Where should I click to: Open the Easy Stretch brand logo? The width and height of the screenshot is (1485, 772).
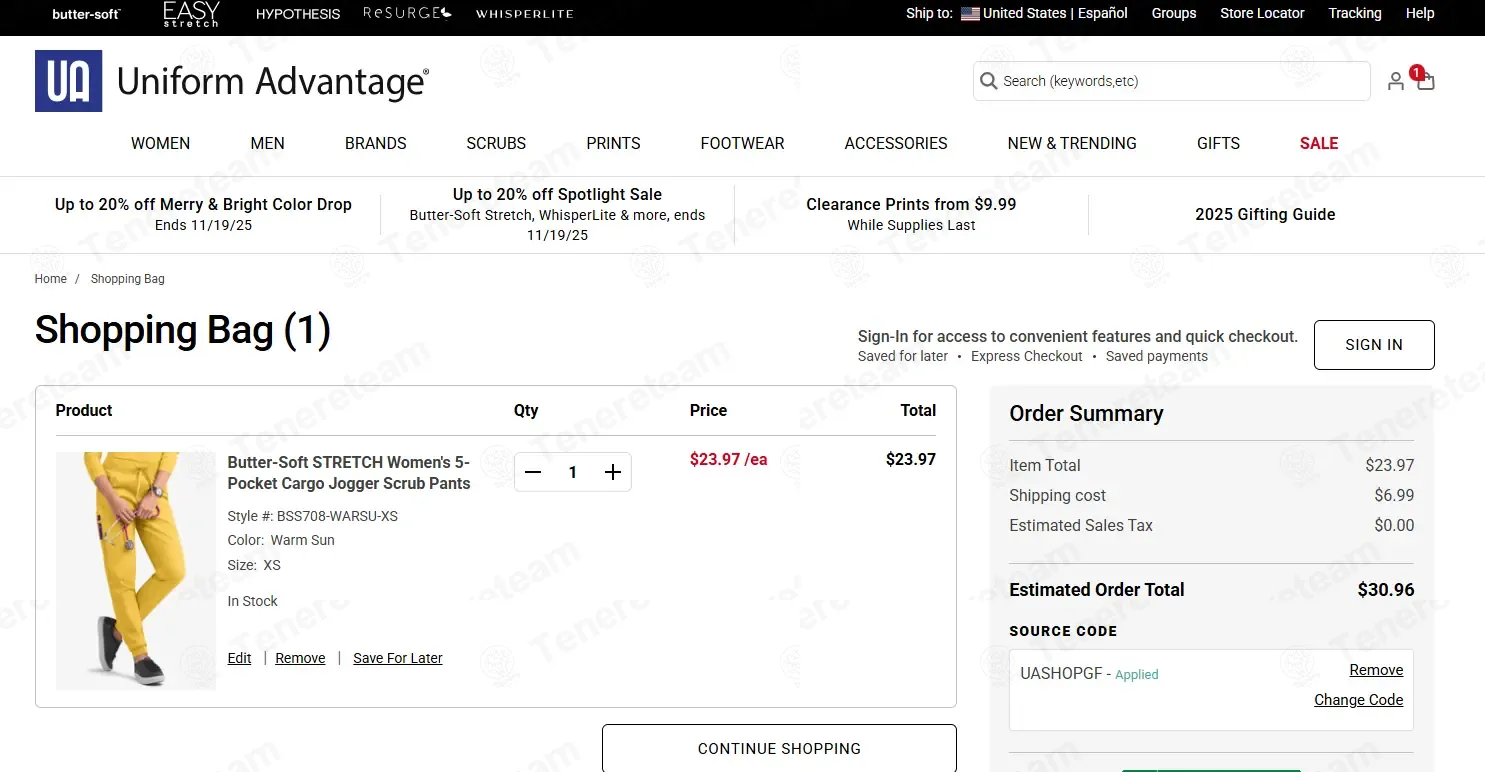190,14
